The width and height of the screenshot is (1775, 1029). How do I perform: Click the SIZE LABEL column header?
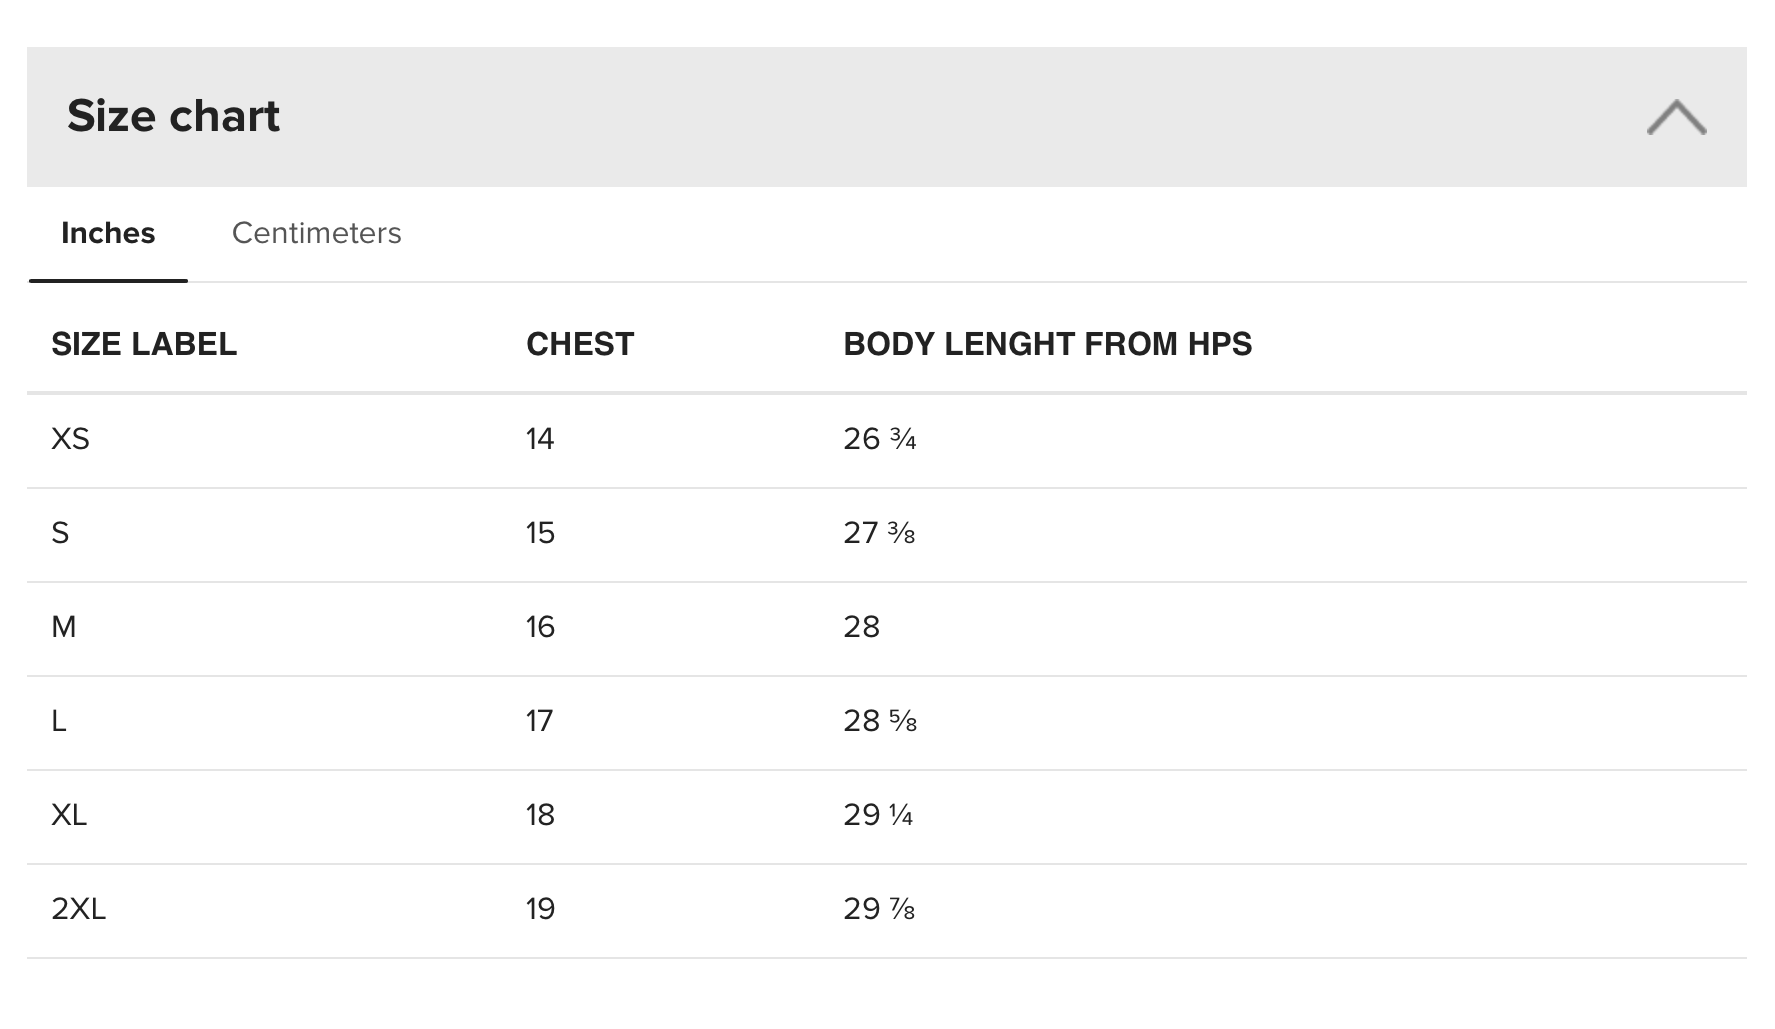tap(144, 344)
